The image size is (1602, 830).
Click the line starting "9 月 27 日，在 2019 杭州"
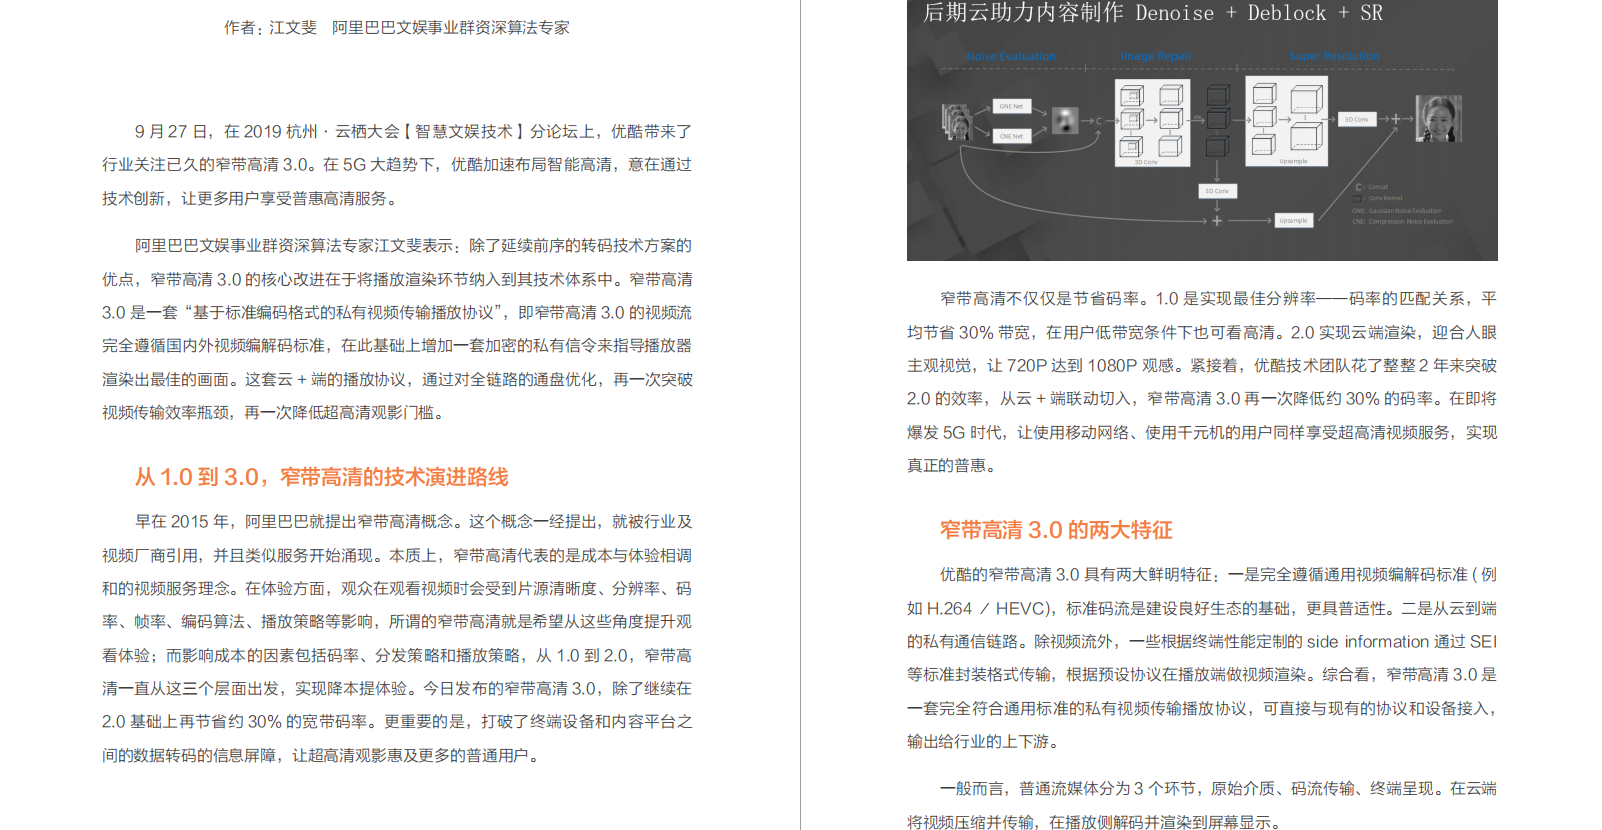(413, 132)
